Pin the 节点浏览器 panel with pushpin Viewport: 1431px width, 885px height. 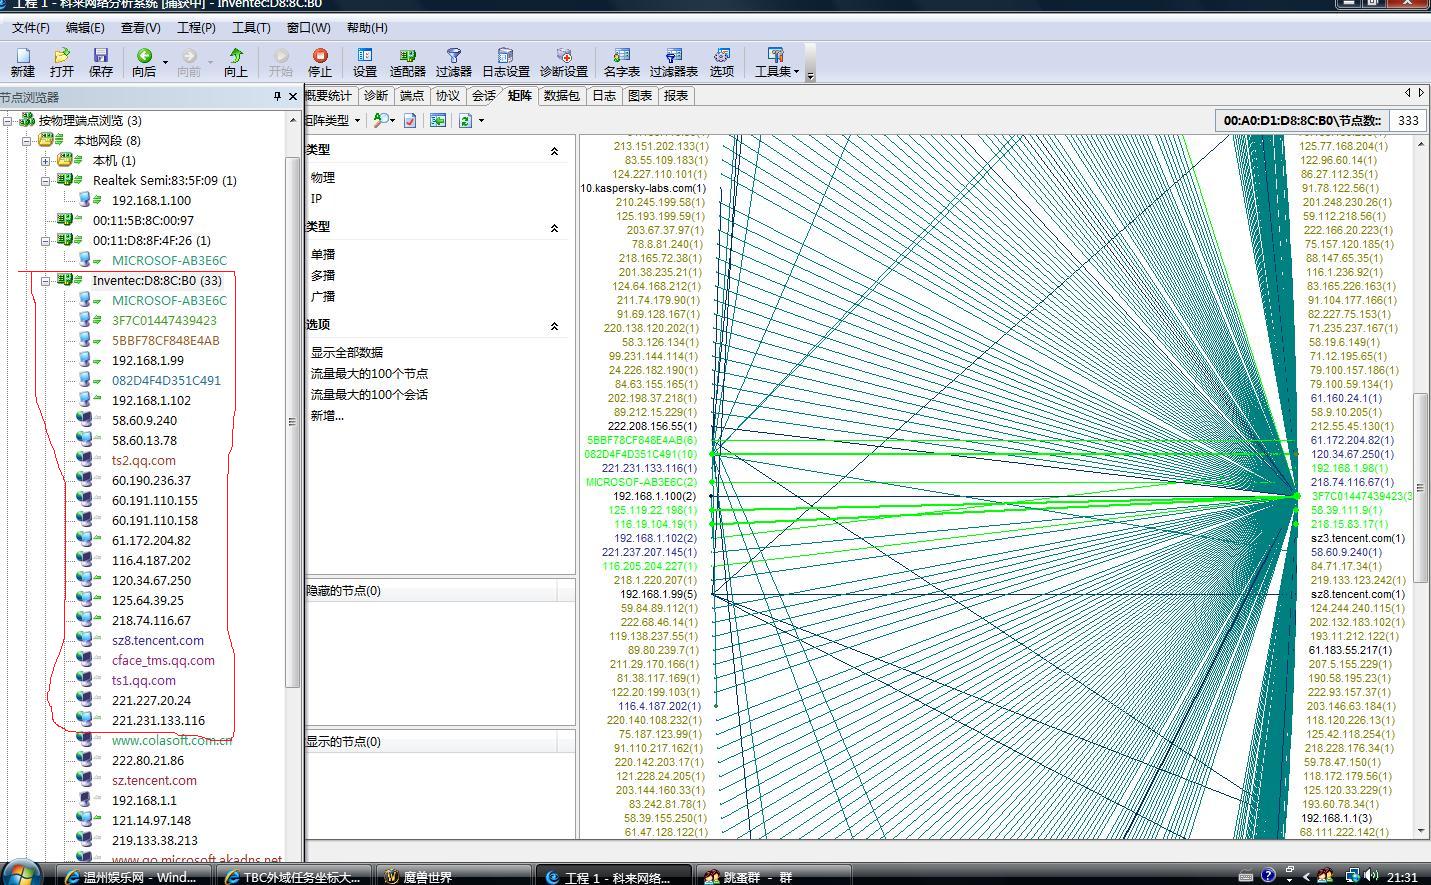pyautogui.click(x=277, y=97)
